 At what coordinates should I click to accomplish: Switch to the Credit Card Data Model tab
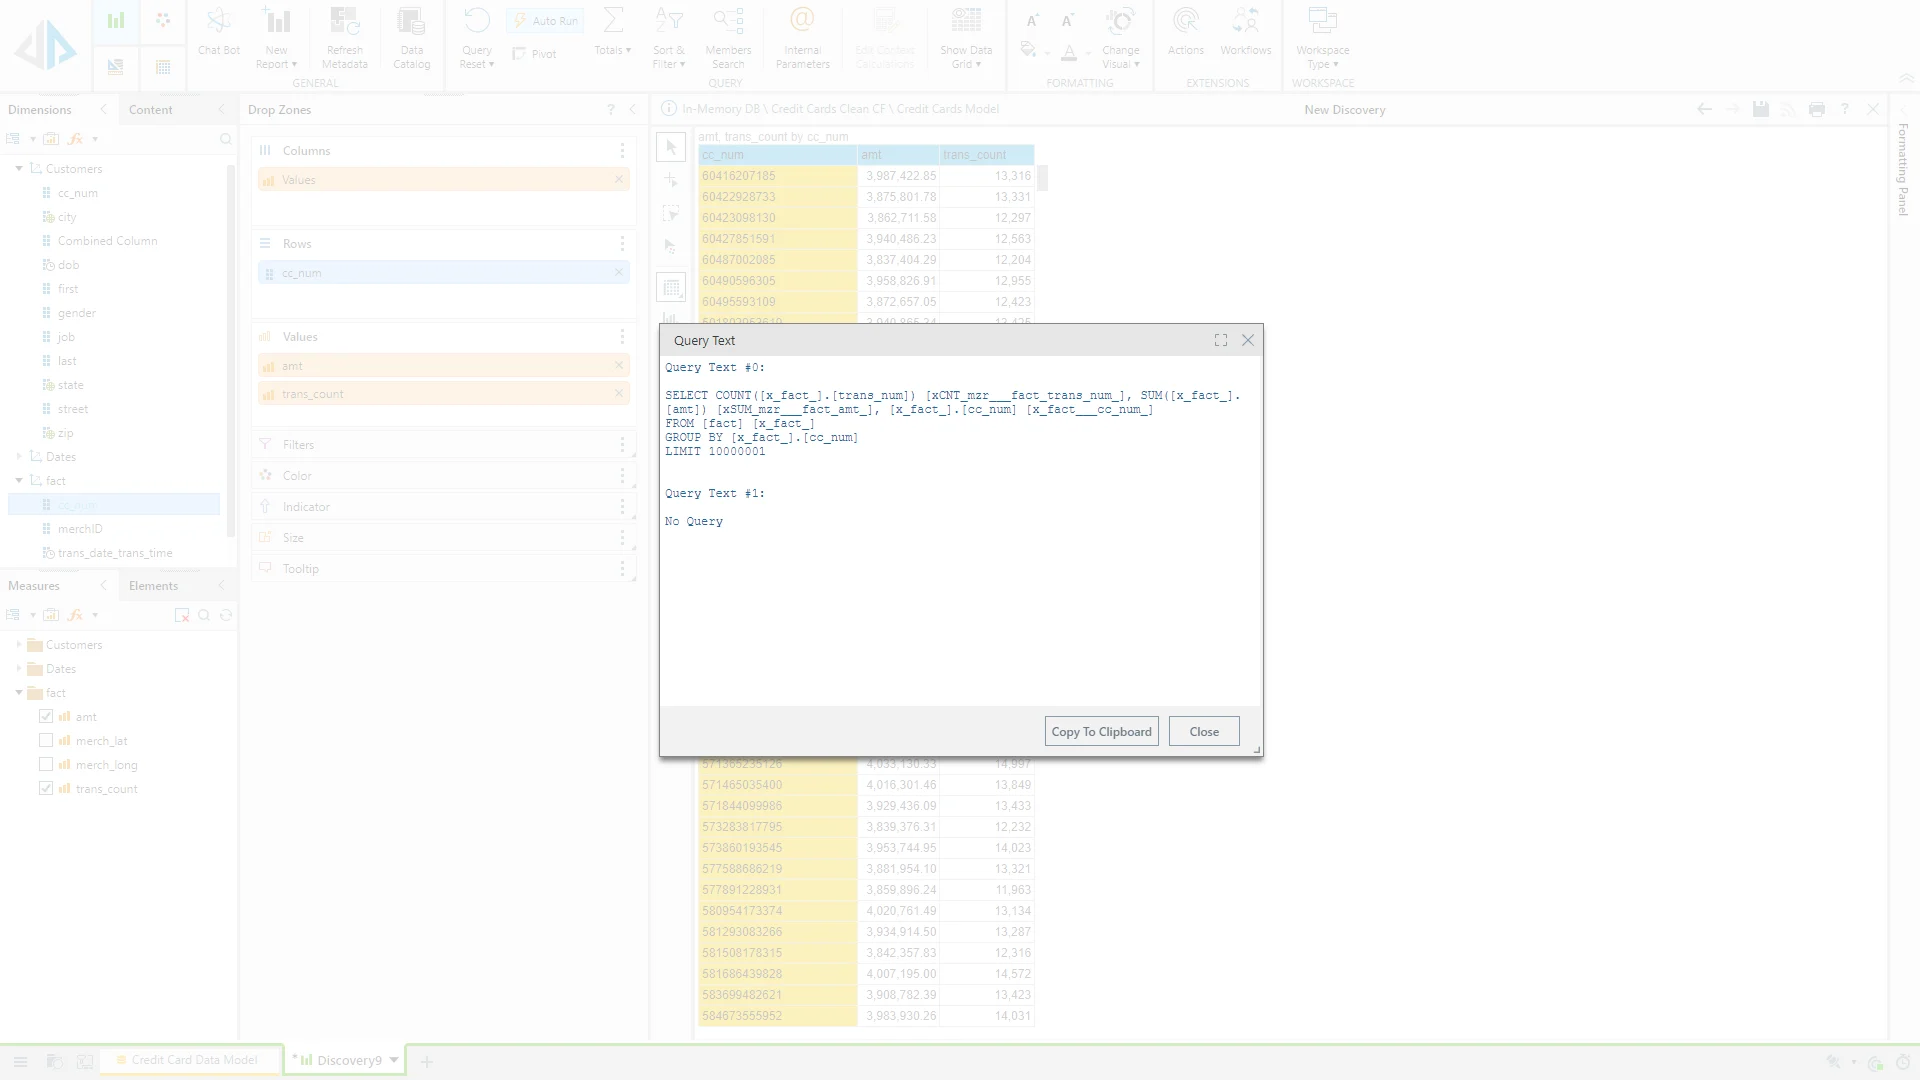(x=193, y=1060)
